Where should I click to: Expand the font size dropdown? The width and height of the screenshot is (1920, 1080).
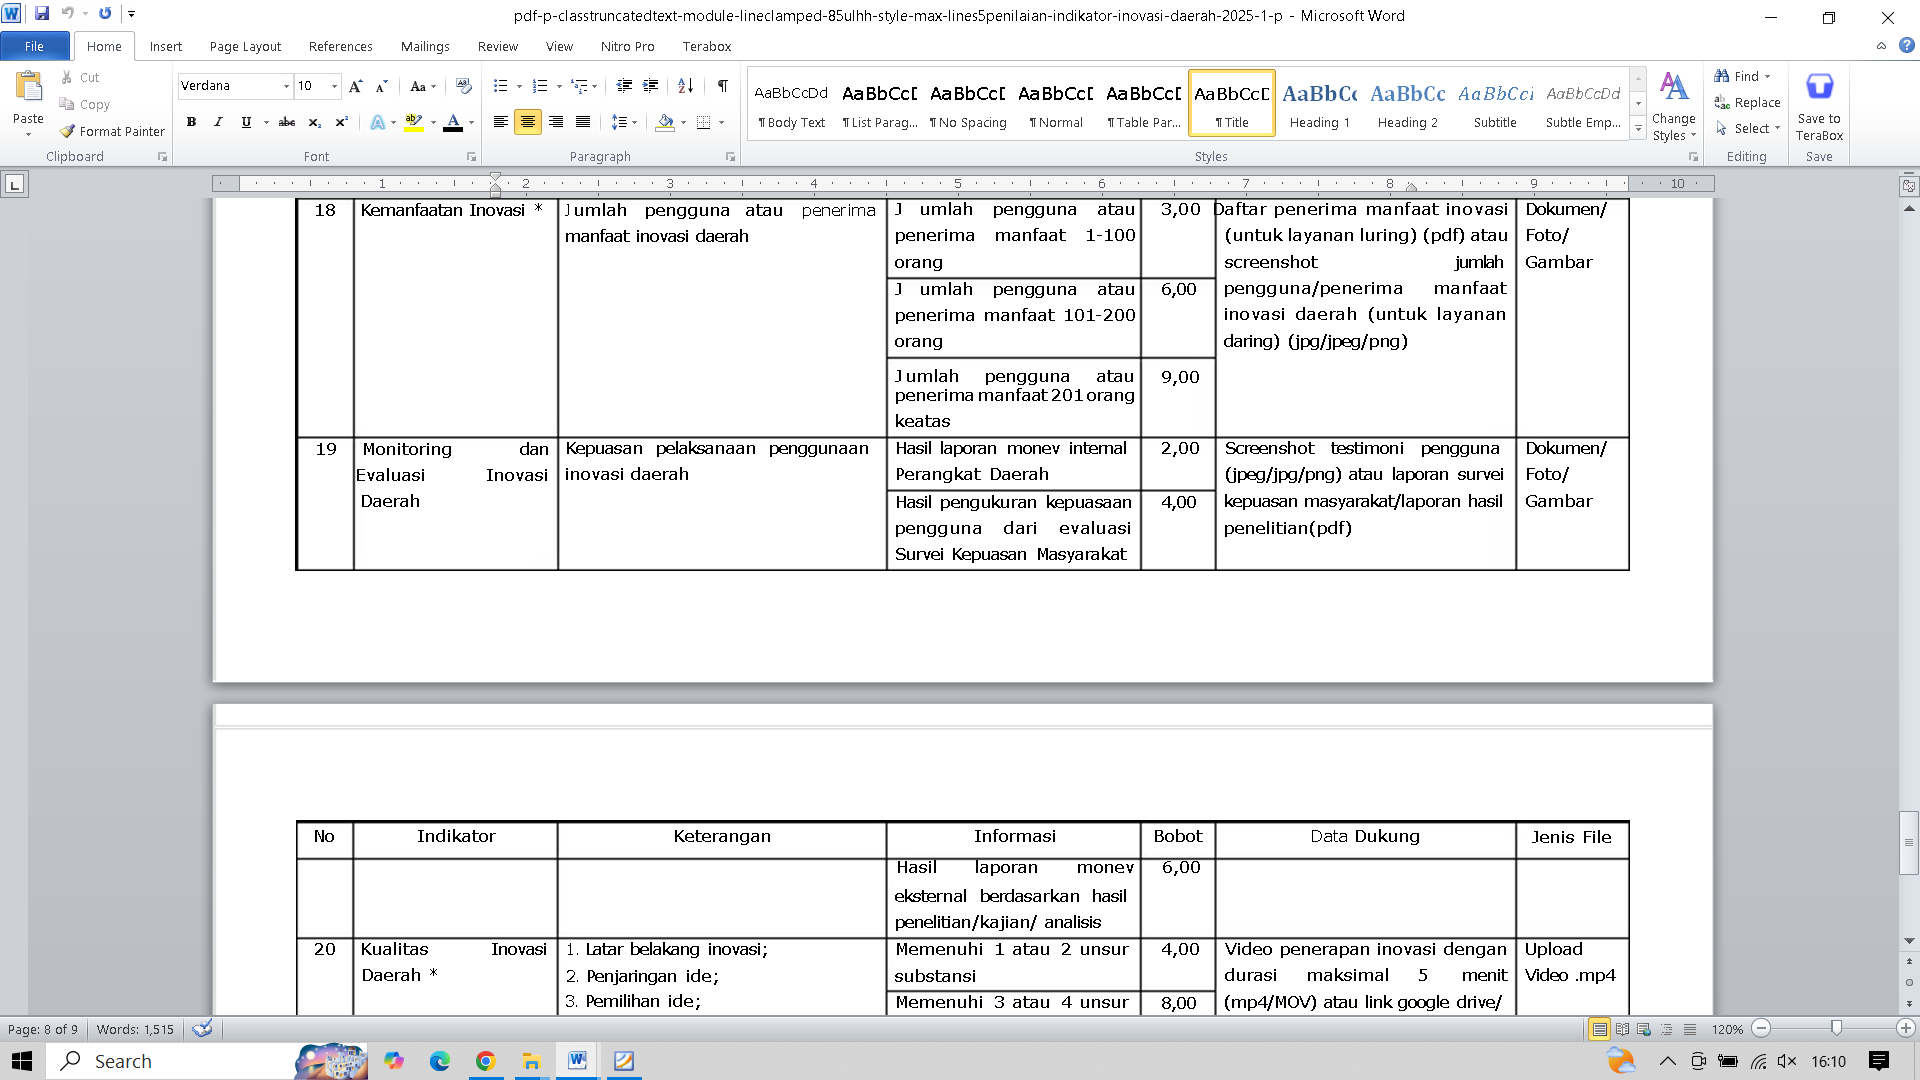click(334, 86)
